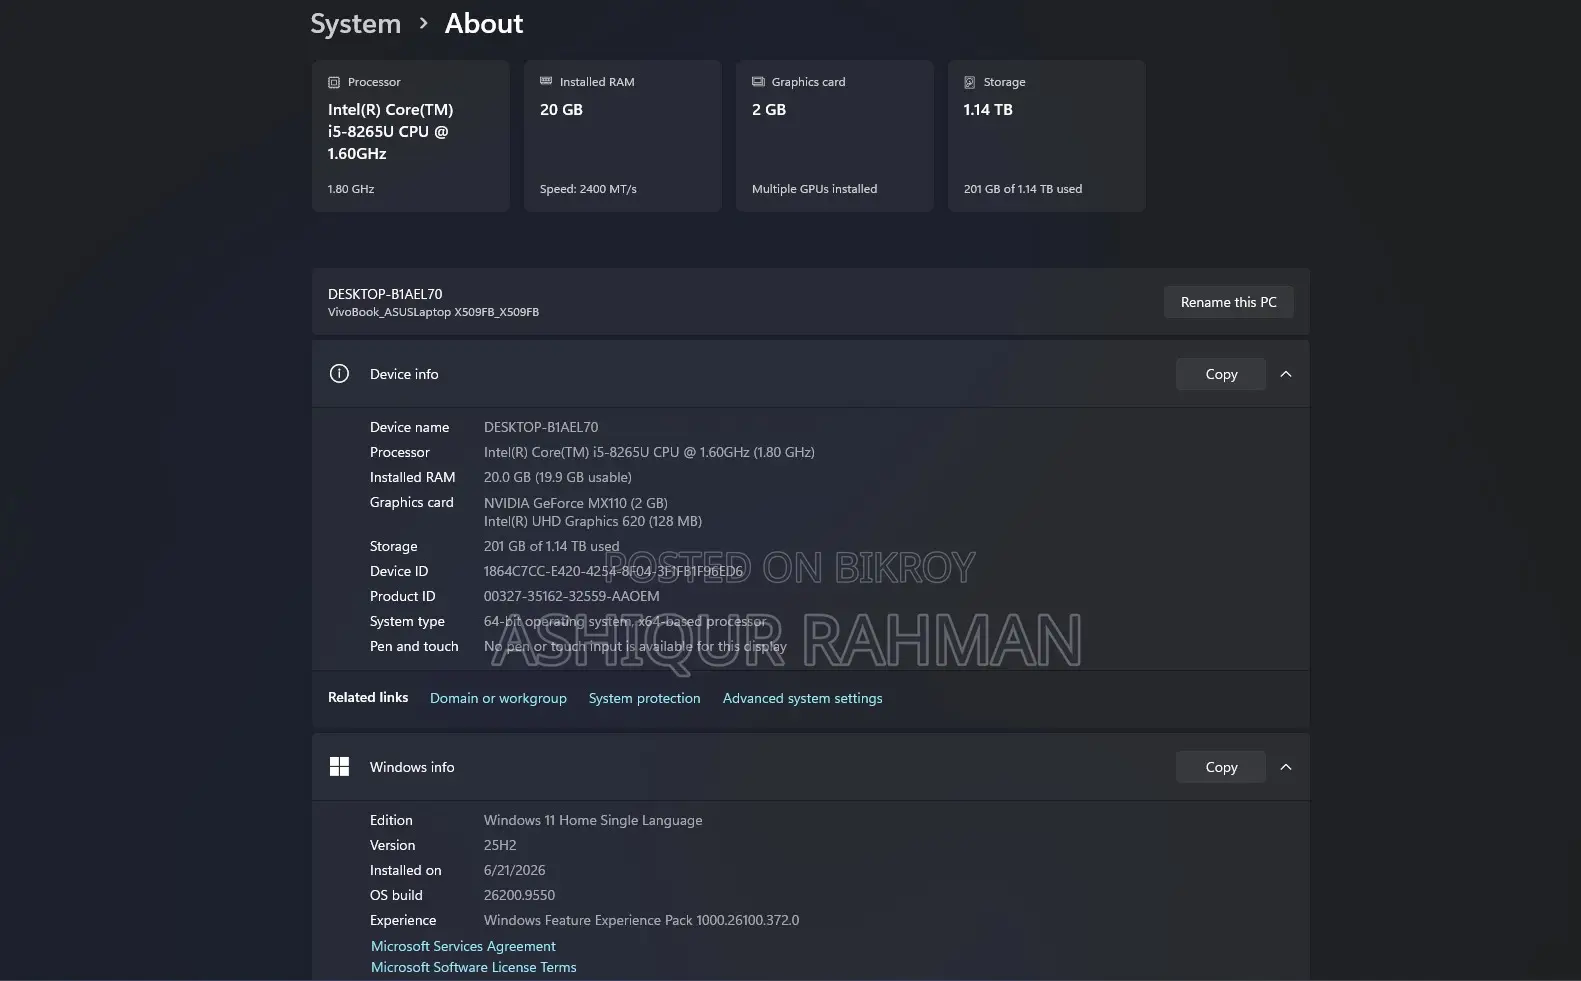Select VivoBook_ASUSLaptop X509FB_X509FB model text
The image size is (1581, 981).
tap(433, 312)
